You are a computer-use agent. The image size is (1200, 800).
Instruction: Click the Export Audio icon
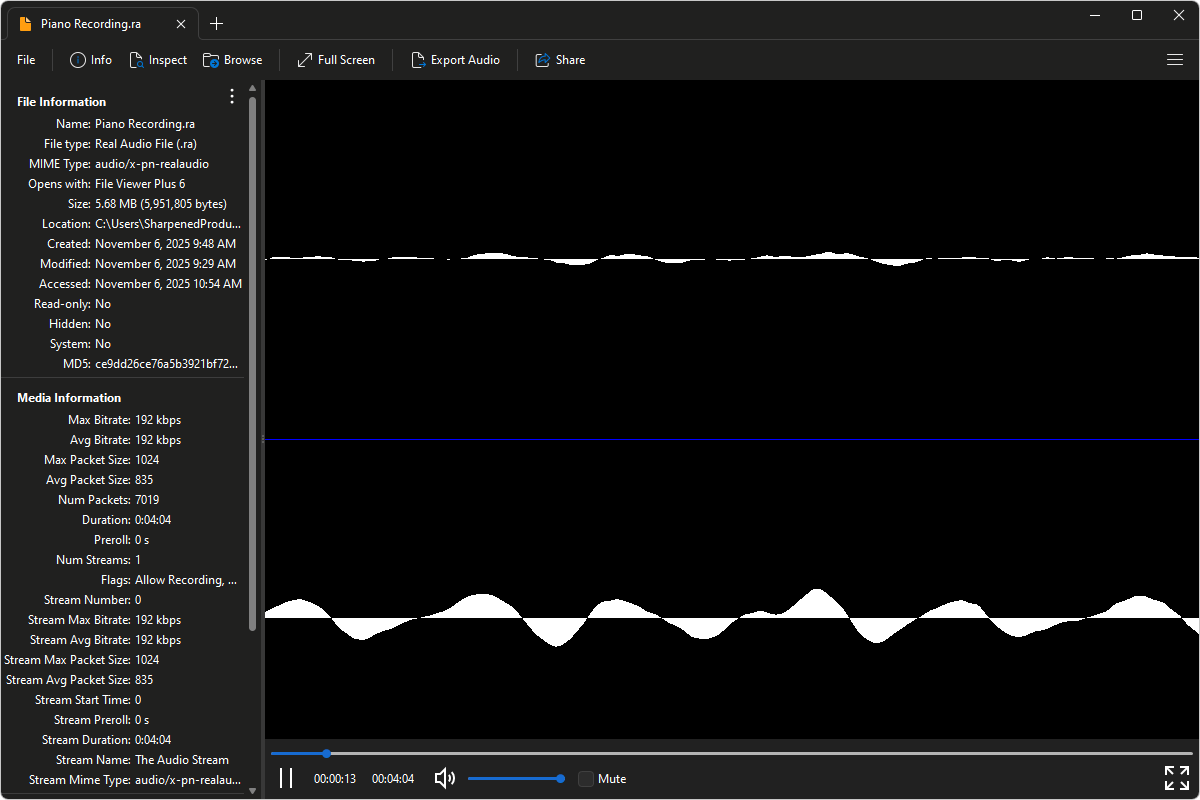click(x=418, y=60)
